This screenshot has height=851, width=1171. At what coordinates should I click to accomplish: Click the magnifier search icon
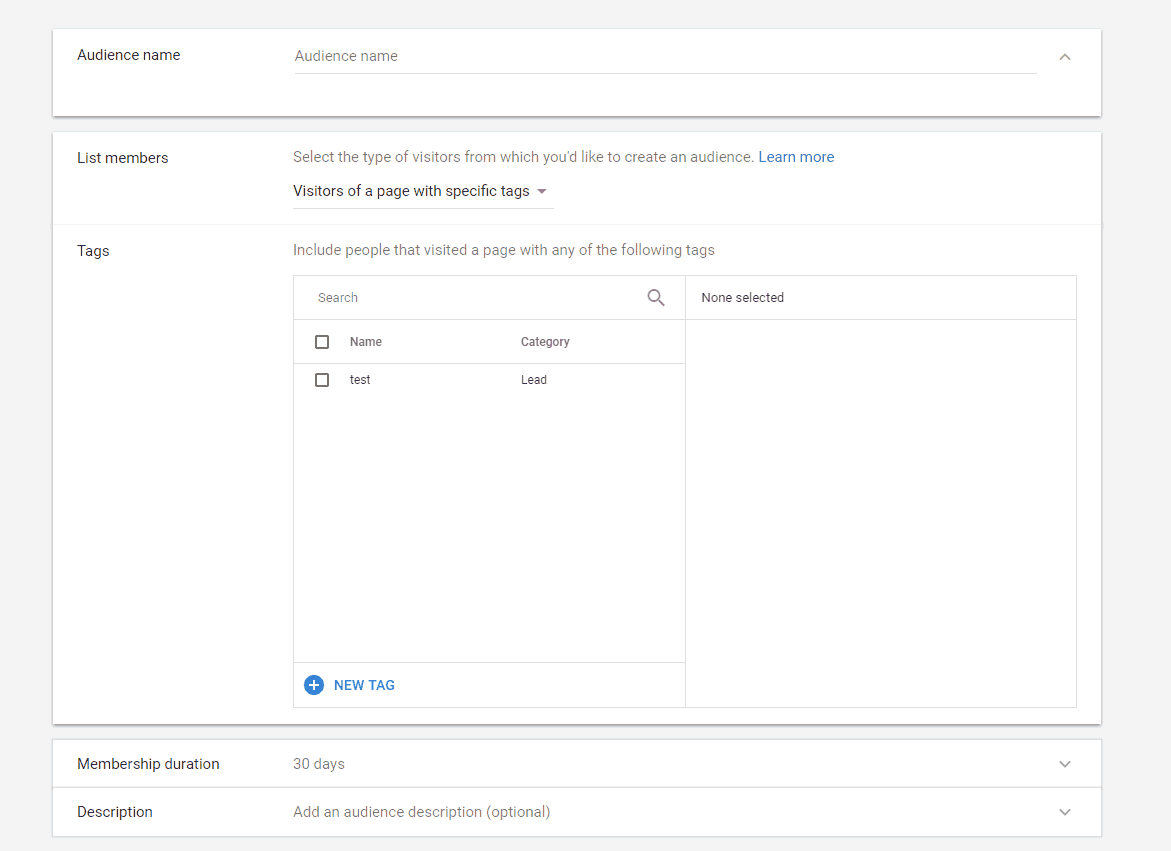click(656, 297)
